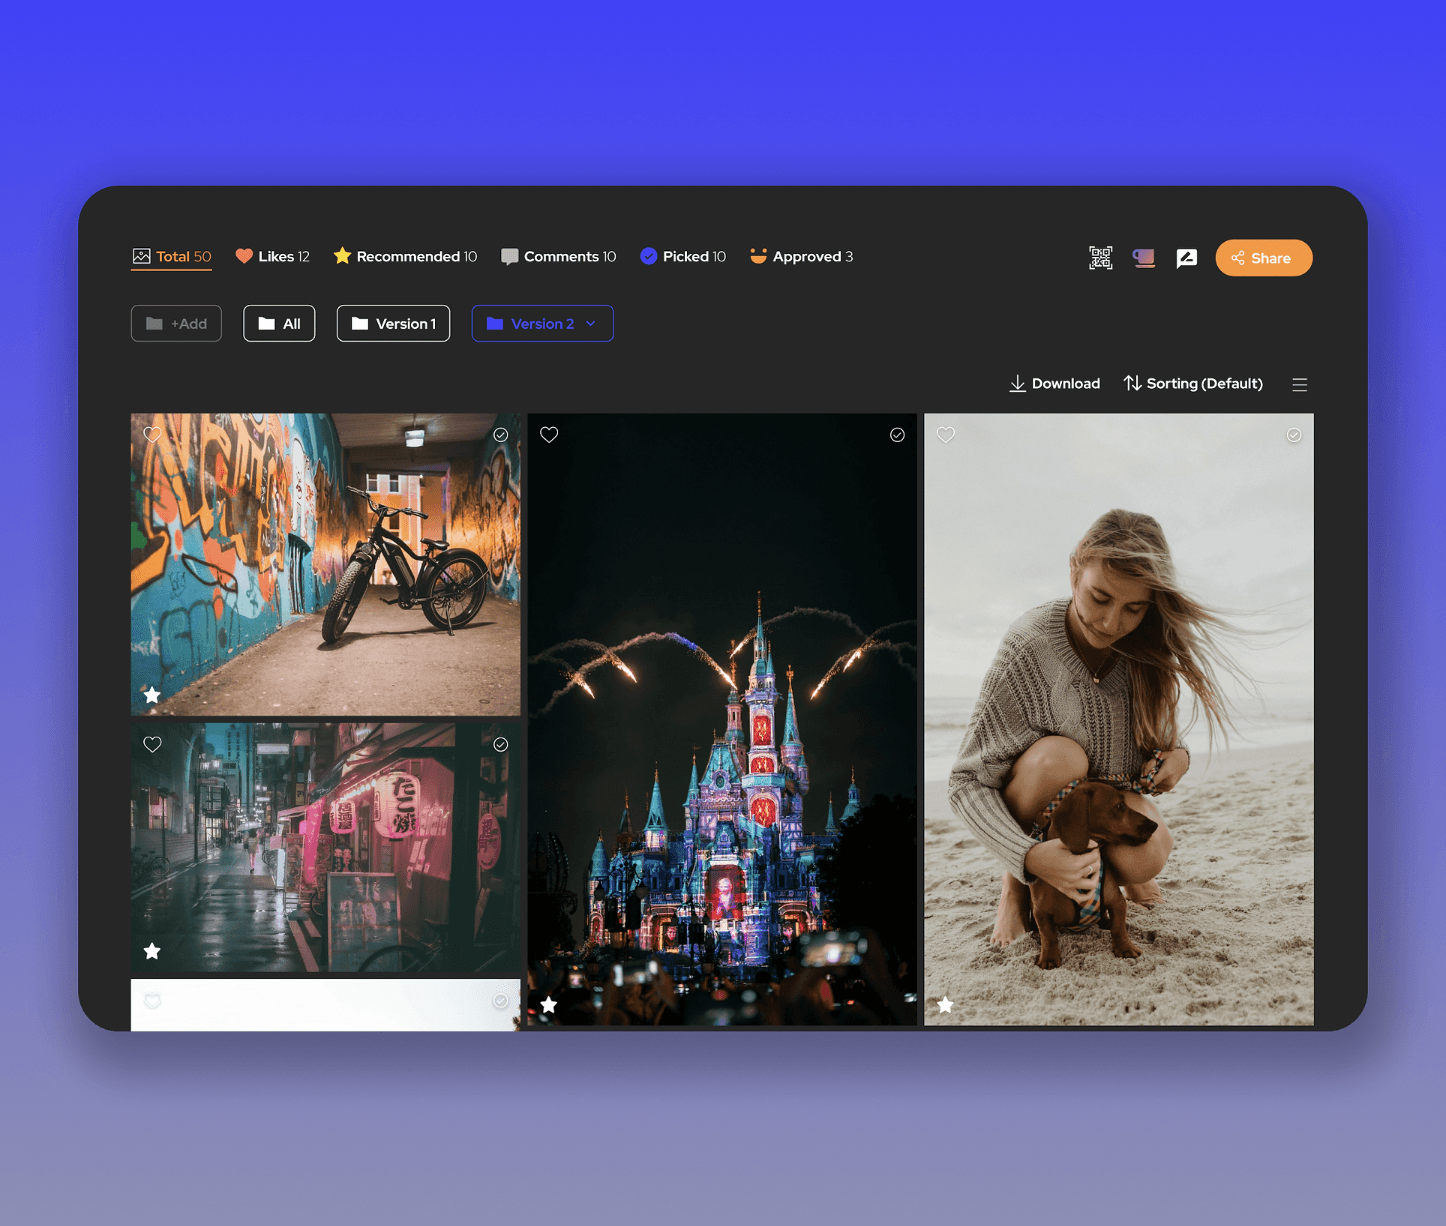Open Sorting (Default) options
1446x1226 pixels.
point(1193,384)
